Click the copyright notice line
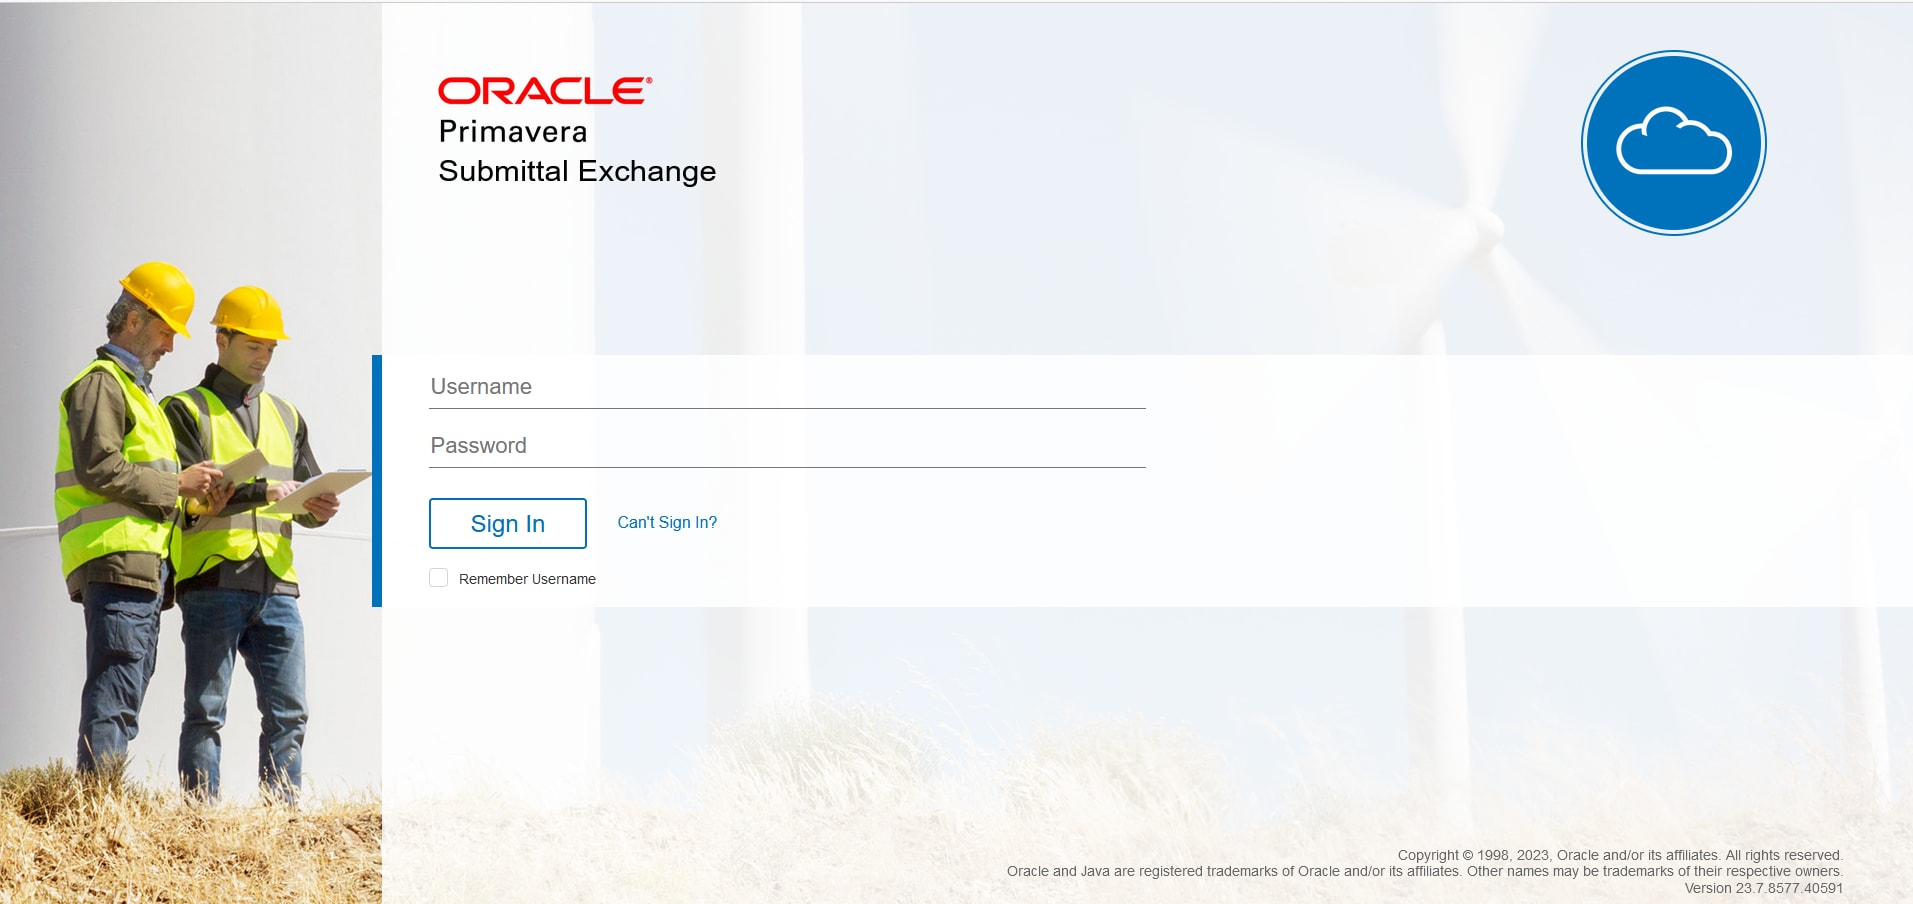 coord(1620,855)
